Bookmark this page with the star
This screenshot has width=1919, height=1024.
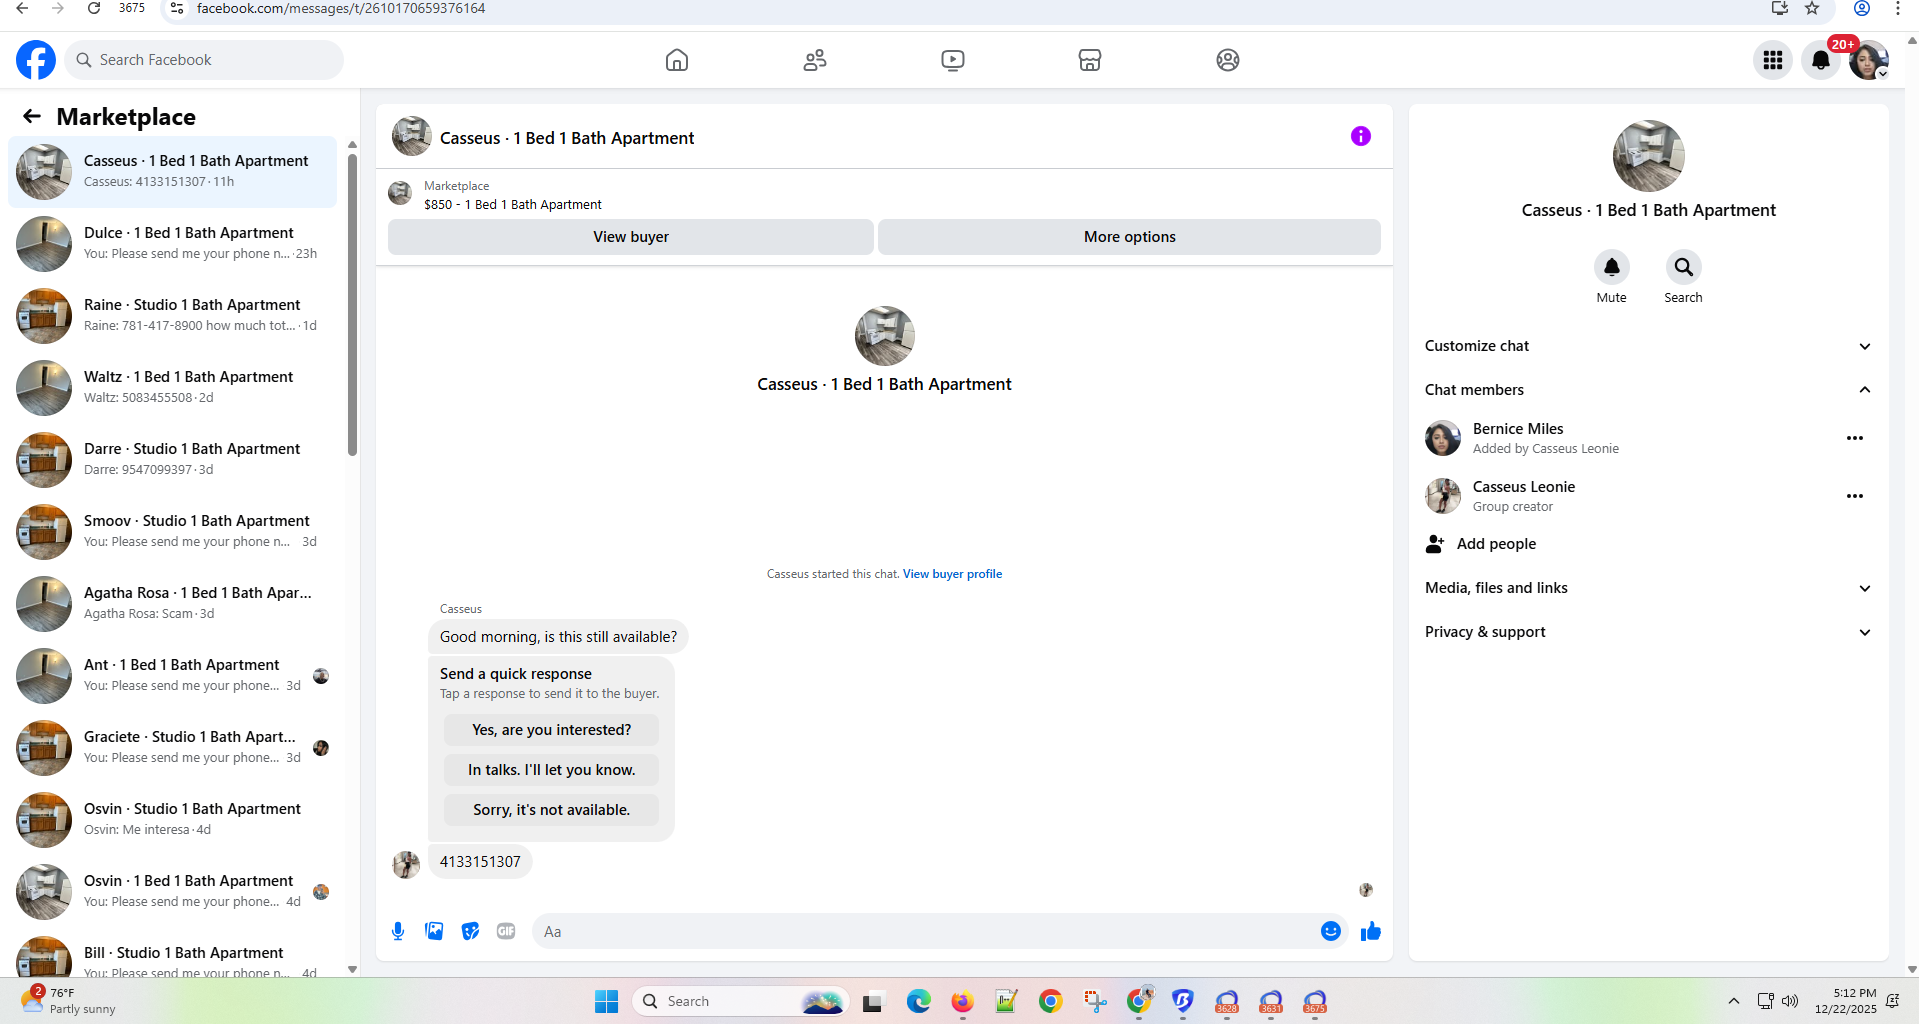(x=1812, y=8)
